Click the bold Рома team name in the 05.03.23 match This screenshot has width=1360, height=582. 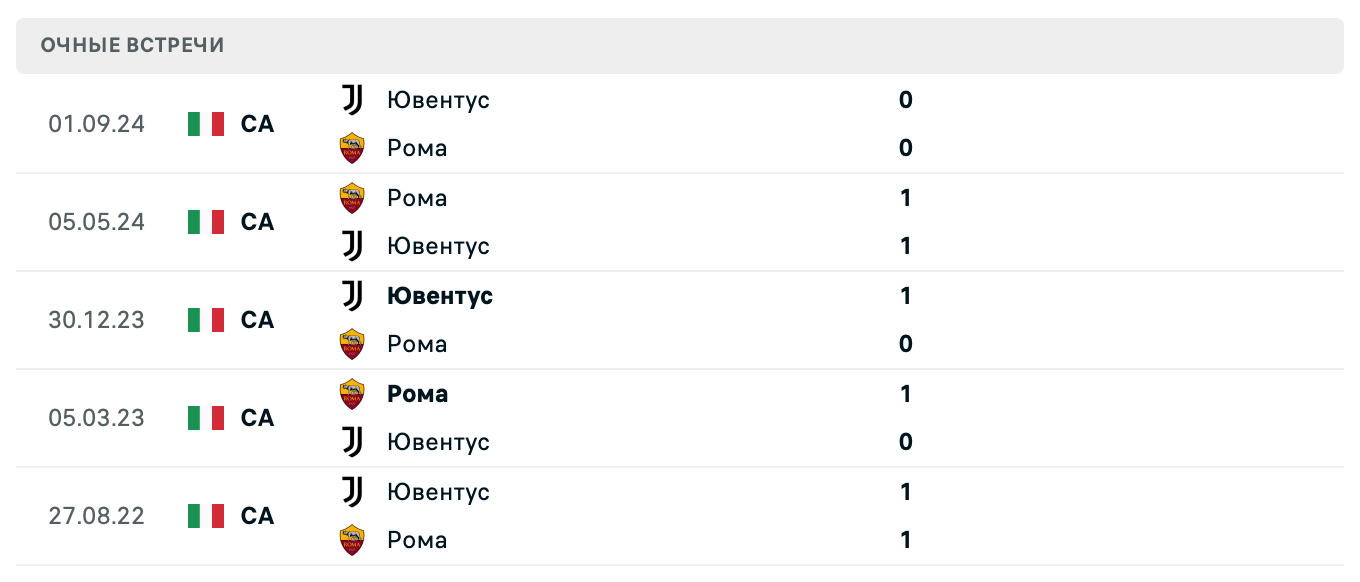[416, 394]
